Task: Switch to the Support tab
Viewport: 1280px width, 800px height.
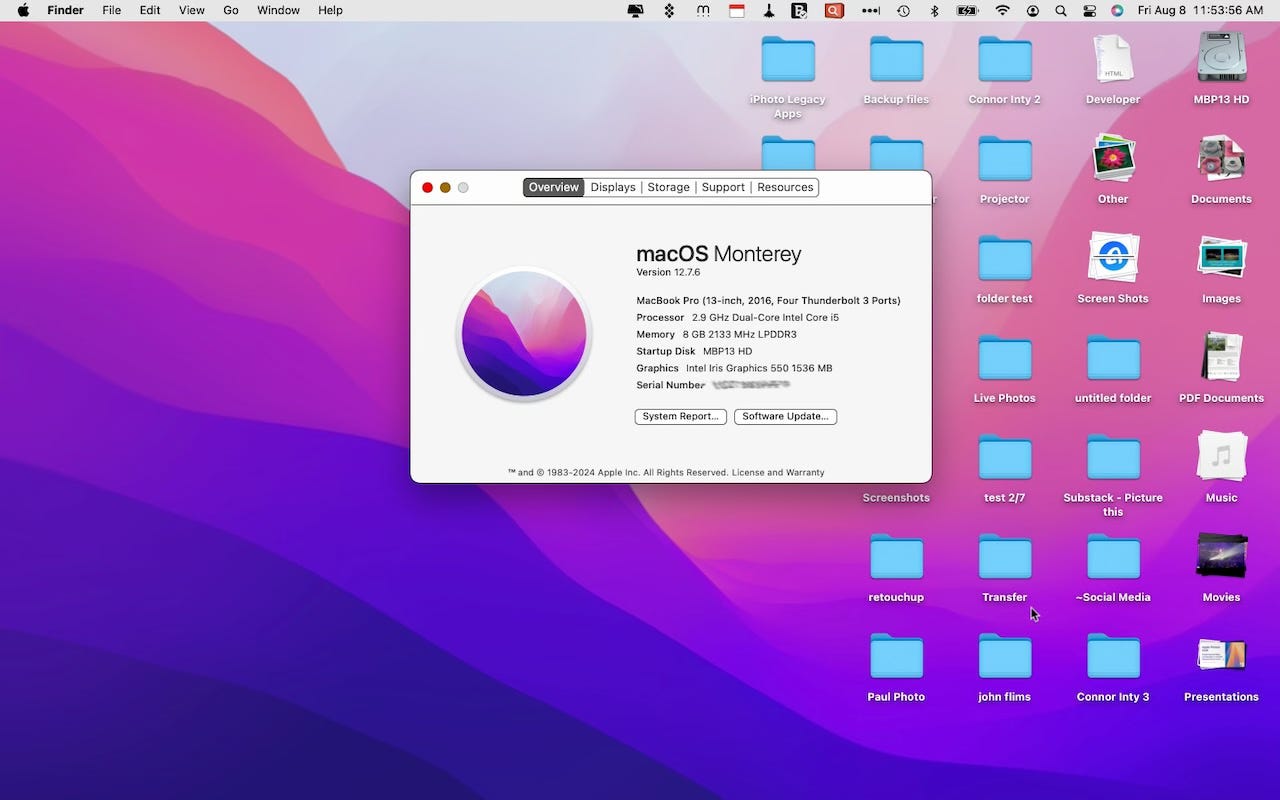Action: 723,187
